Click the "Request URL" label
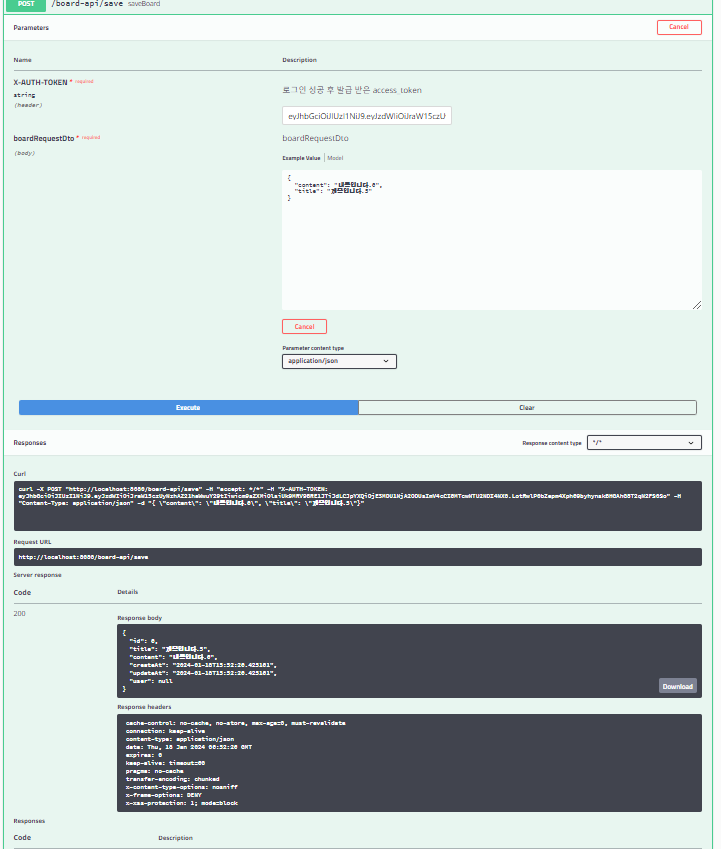 pos(32,542)
